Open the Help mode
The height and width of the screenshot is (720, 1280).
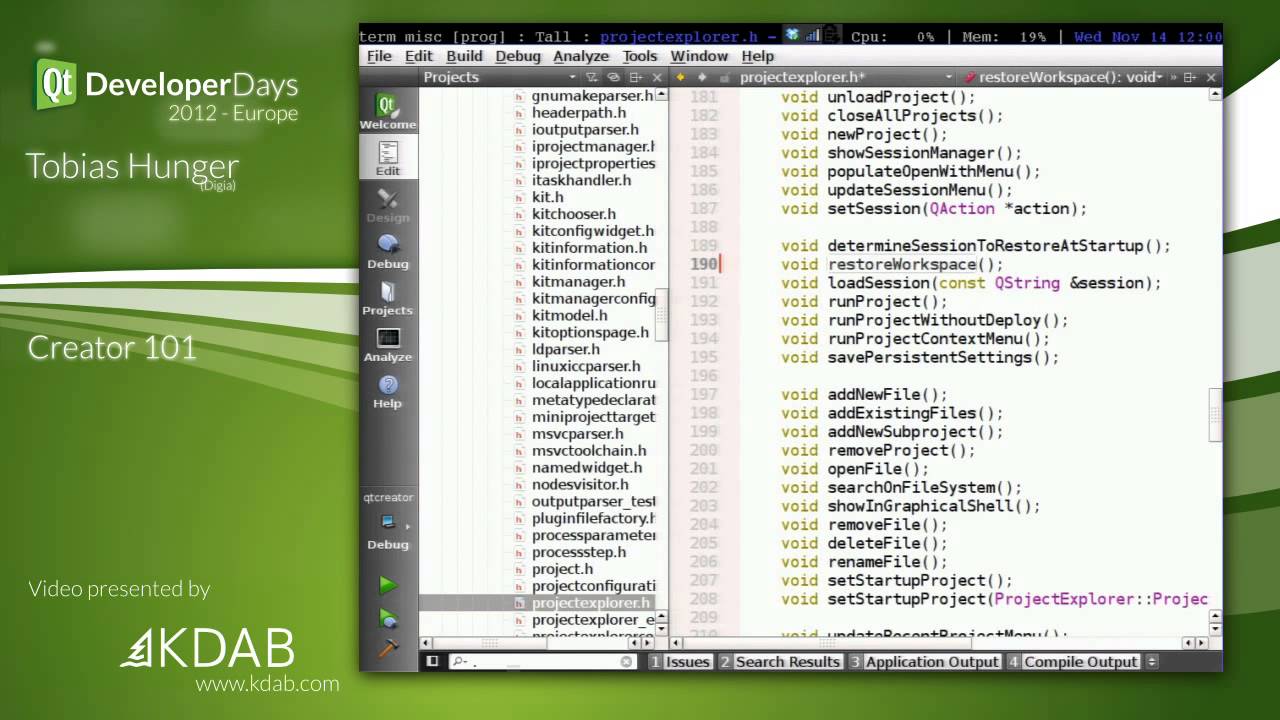coord(388,391)
